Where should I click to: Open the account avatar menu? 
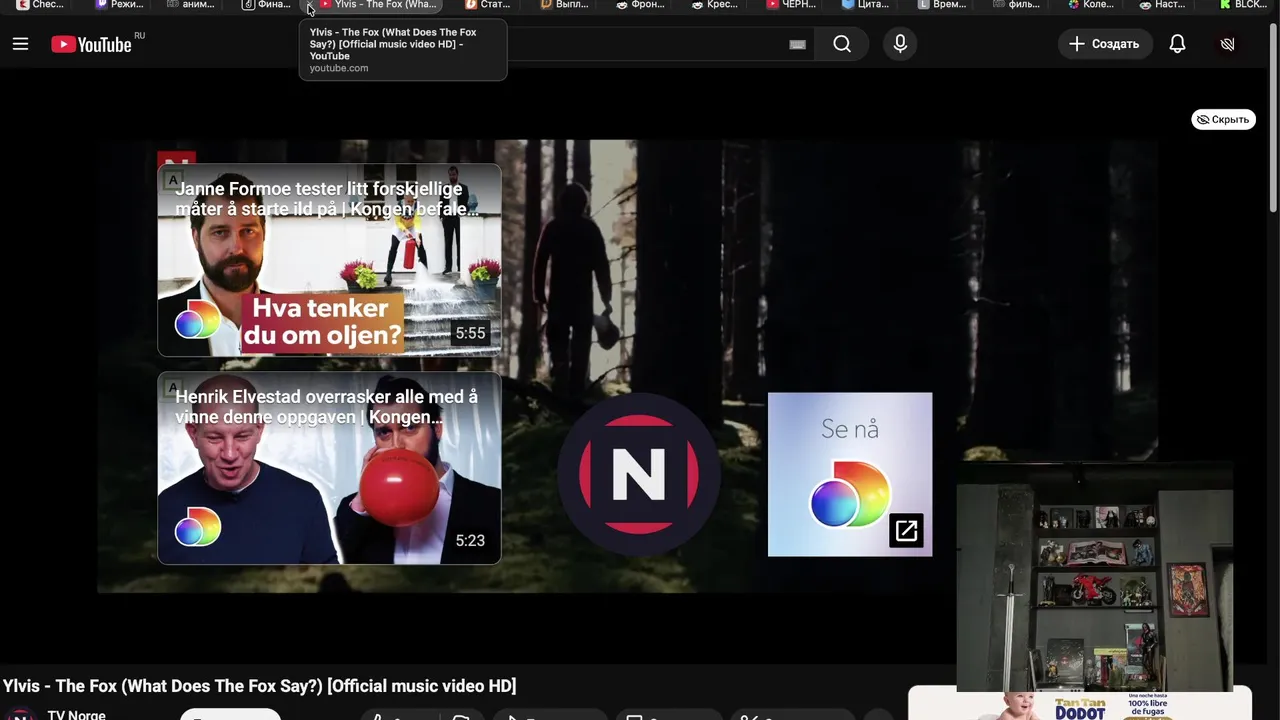[1228, 44]
